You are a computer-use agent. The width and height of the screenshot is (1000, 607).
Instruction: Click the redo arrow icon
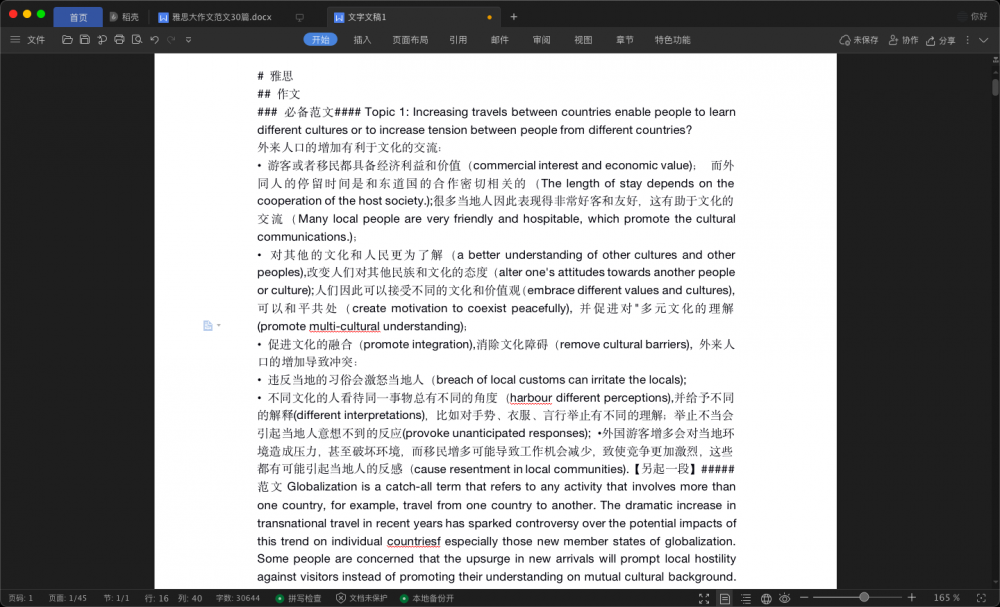click(x=171, y=40)
